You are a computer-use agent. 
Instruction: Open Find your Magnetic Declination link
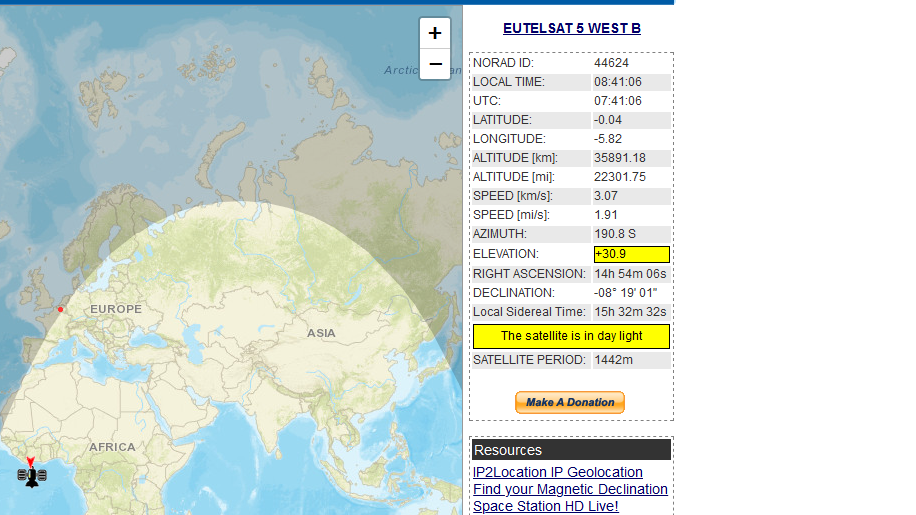click(x=570, y=489)
